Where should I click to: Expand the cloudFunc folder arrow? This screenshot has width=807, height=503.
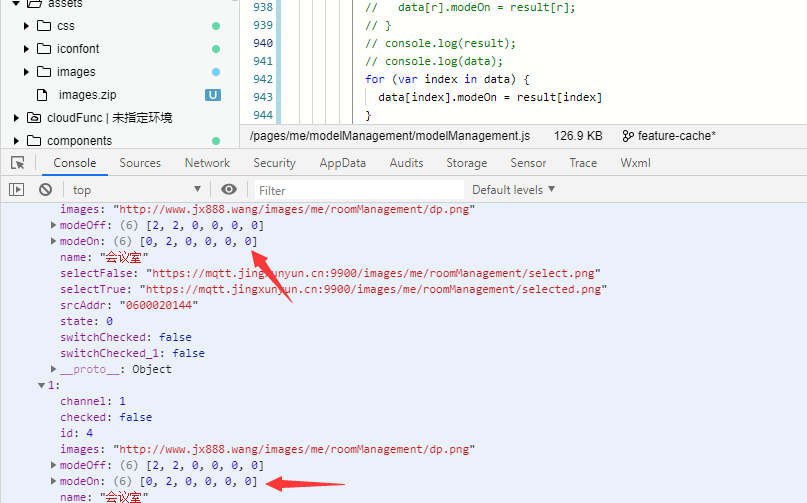[x=16, y=118]
